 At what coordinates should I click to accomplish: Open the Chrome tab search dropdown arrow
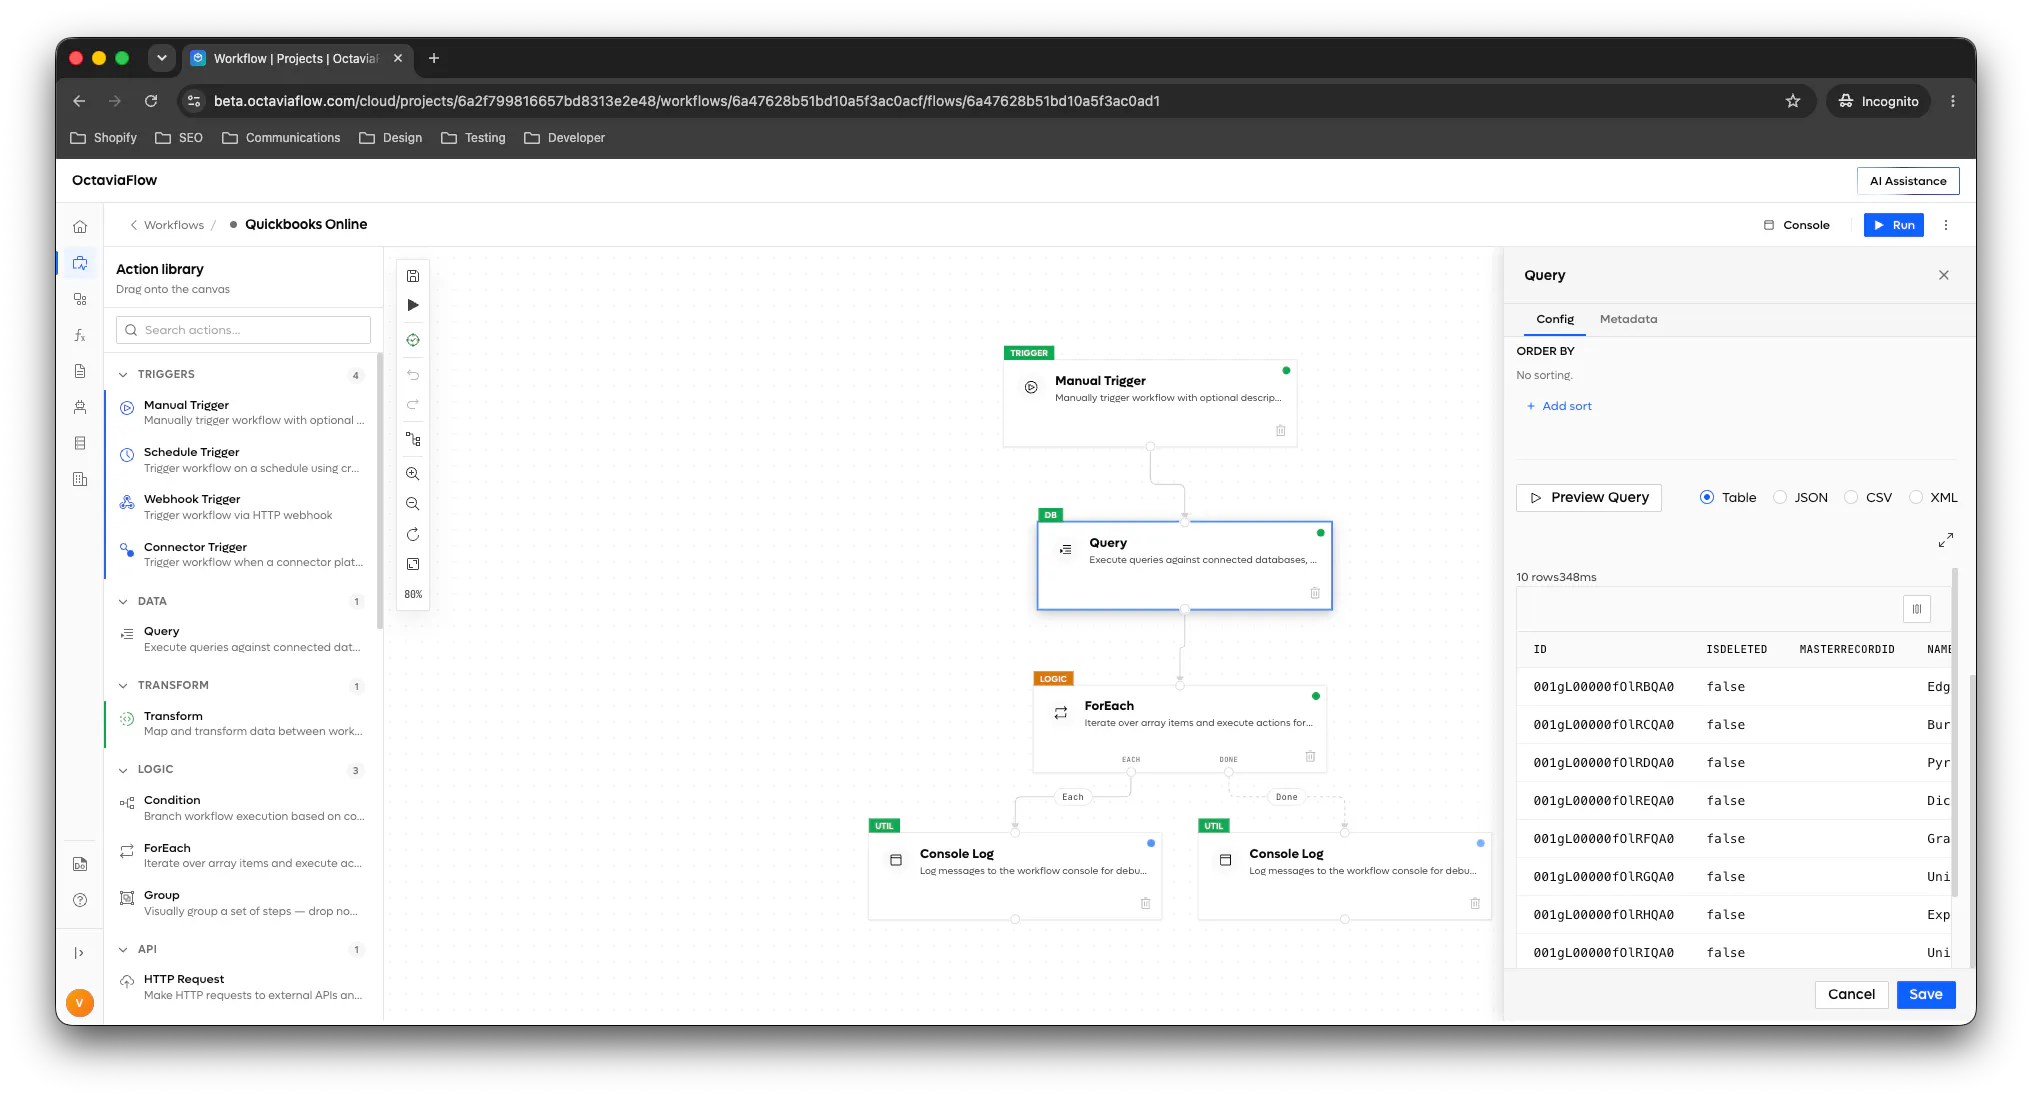pyautogui.click(x=162, y=58)
